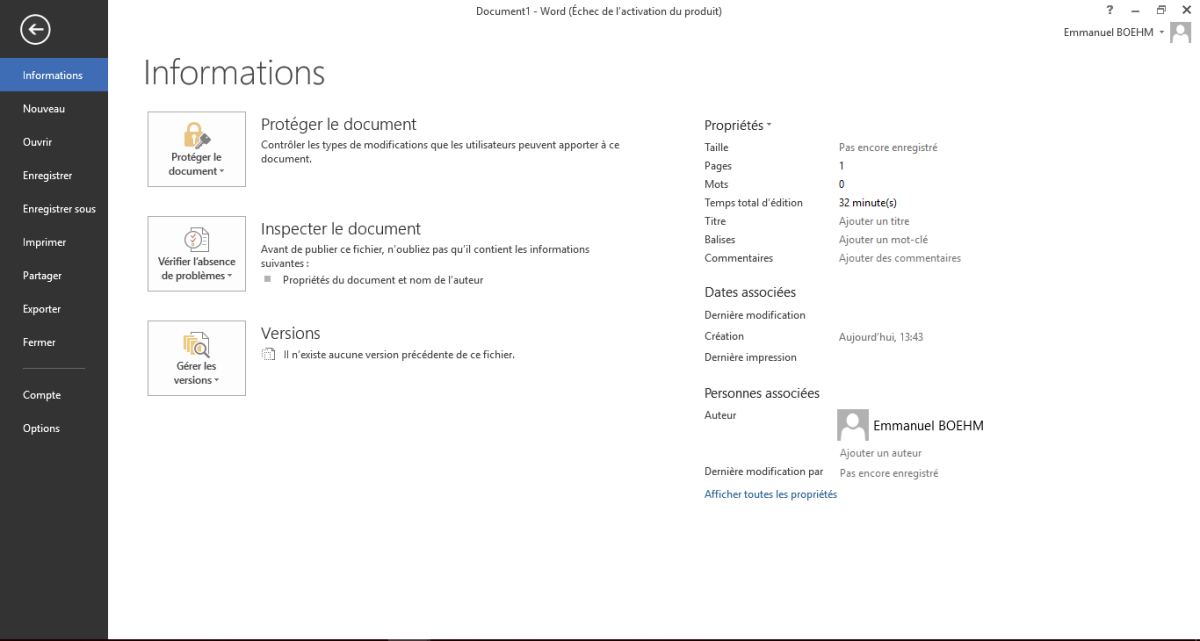Open Vérifier l'absence de problèmes dropdown
This screenshot has height=641, width=1200.
196,254
